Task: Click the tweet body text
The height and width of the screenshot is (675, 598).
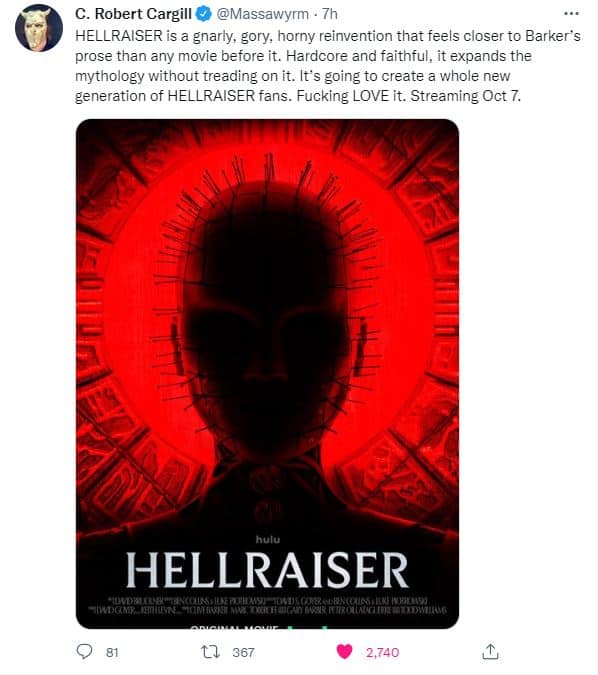Action: tap(328, 66)
